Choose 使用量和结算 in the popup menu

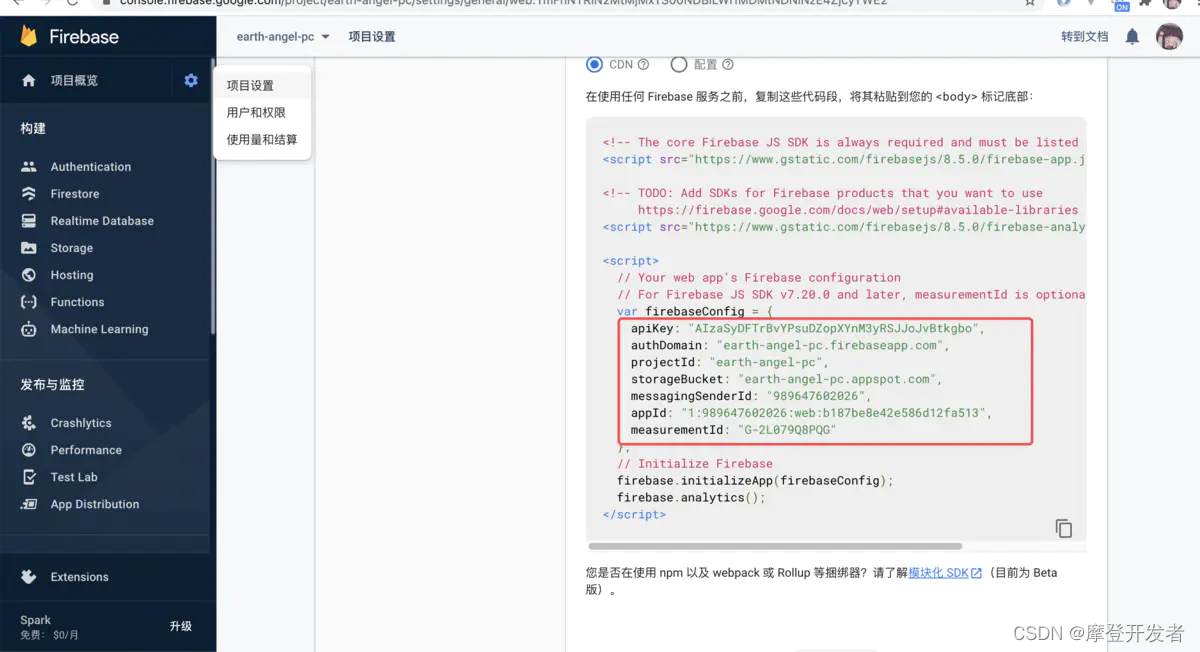(262, 140)
